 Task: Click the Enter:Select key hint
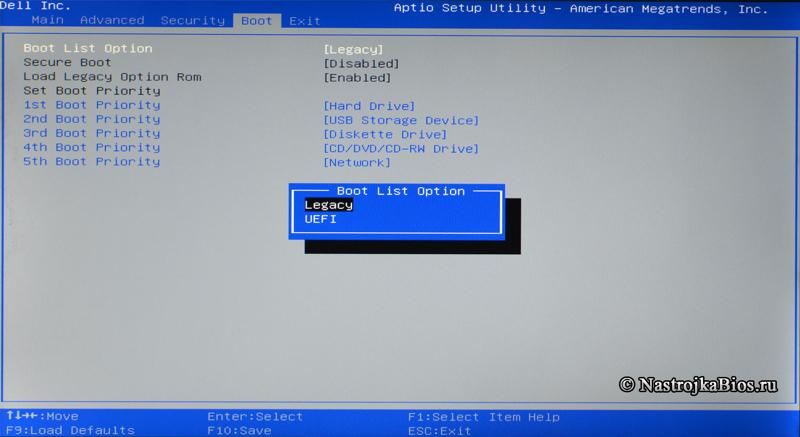tap(255, 417)
